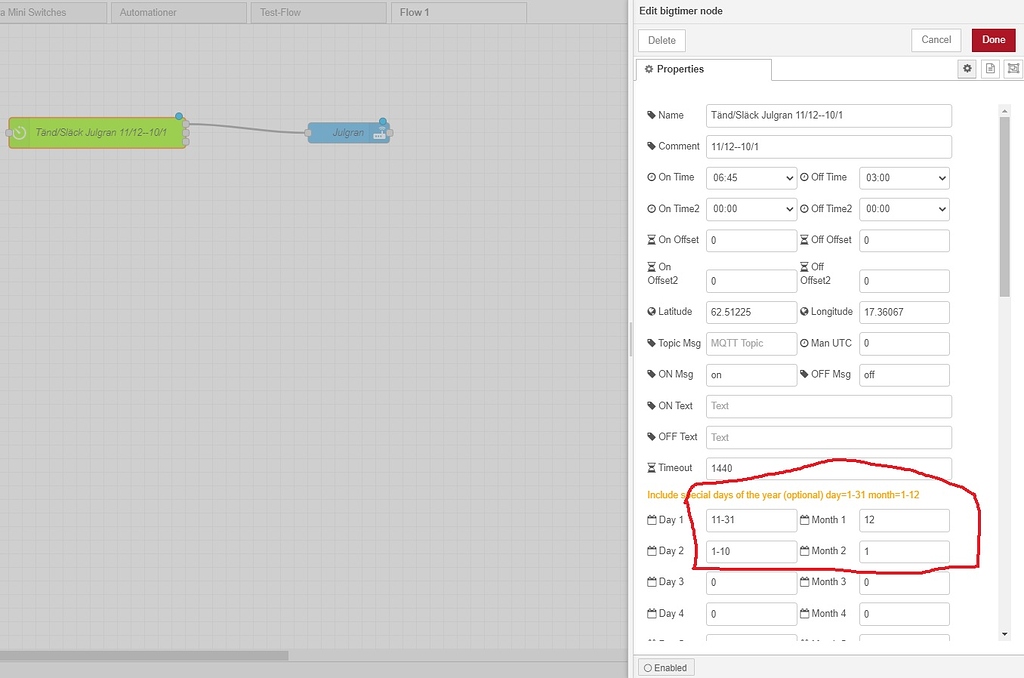Click the Delete button

(661, 40)
